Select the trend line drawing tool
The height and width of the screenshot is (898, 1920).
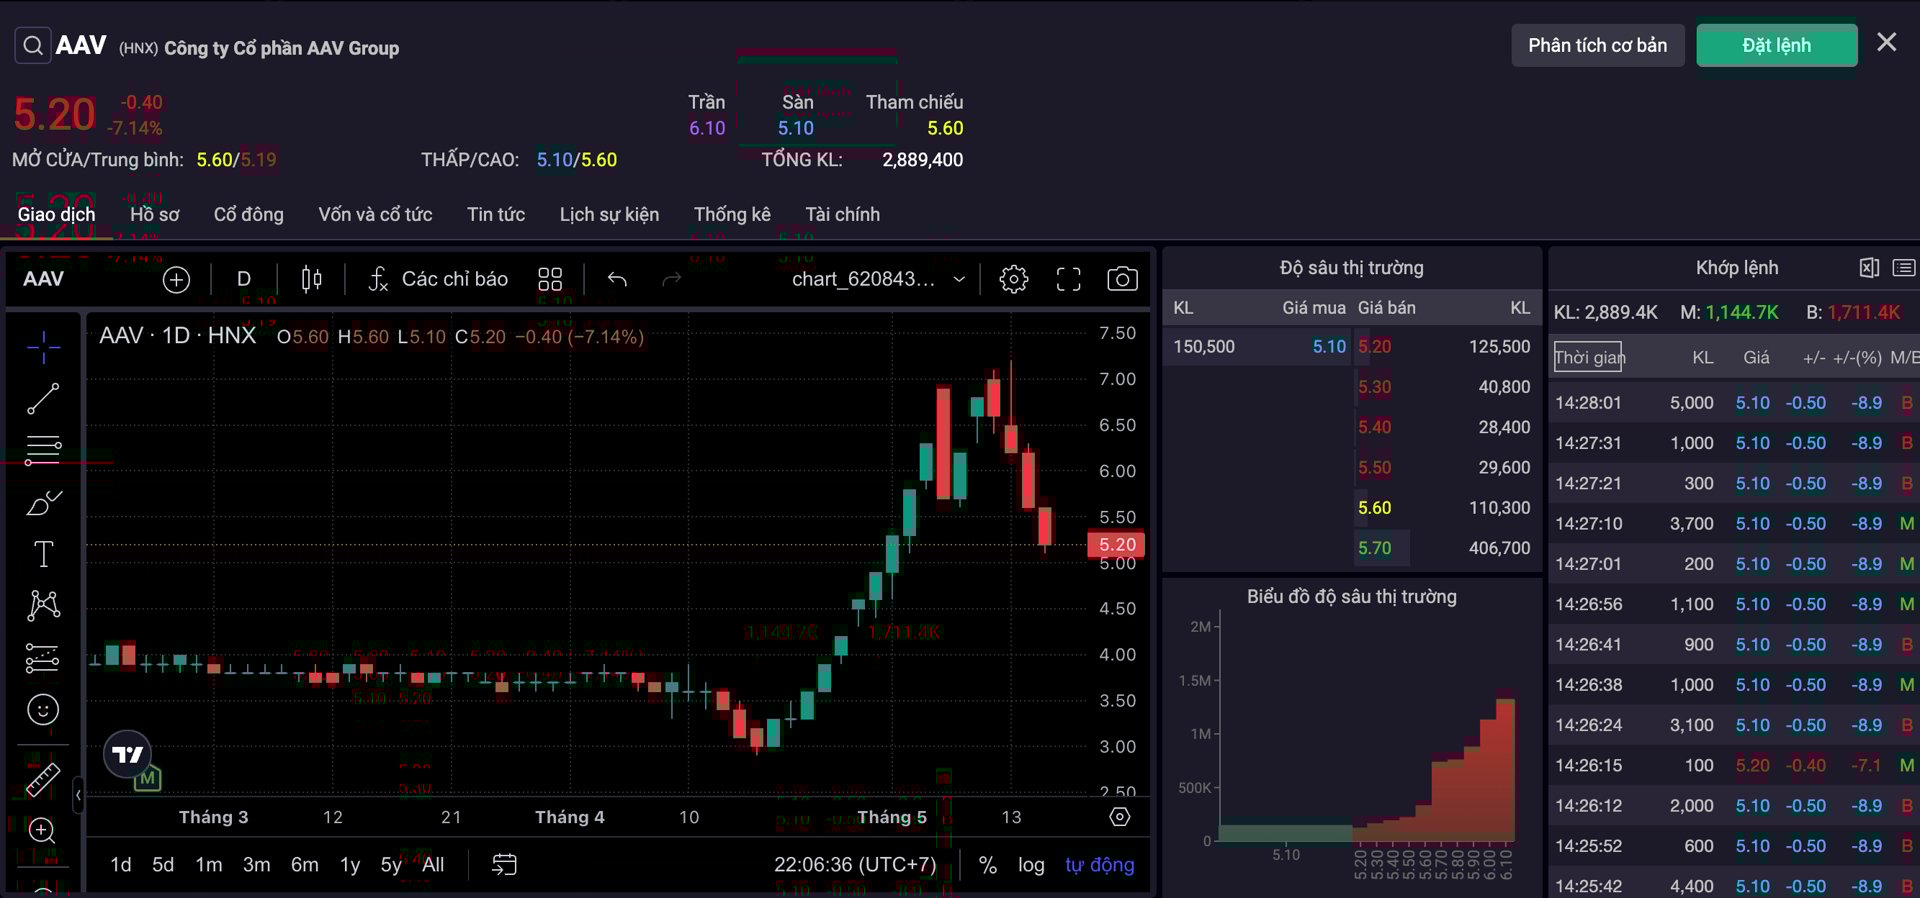(42, 399)
